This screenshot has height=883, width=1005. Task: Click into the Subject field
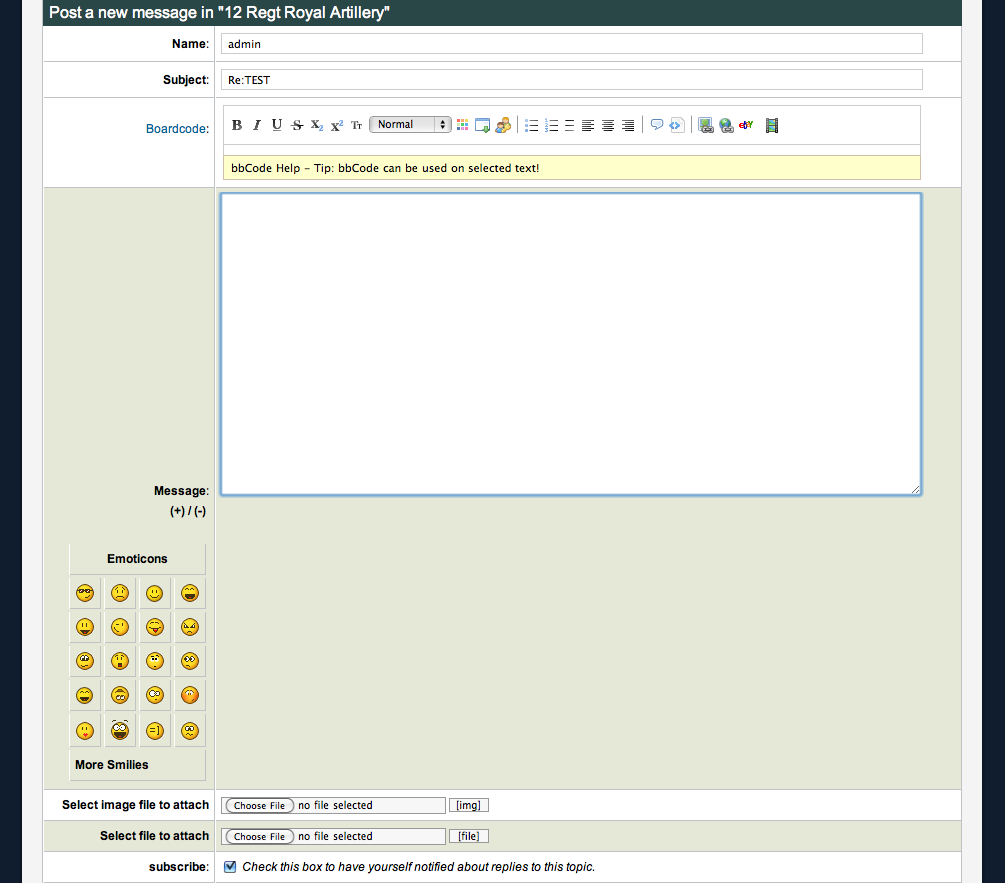tap(570, 80)
